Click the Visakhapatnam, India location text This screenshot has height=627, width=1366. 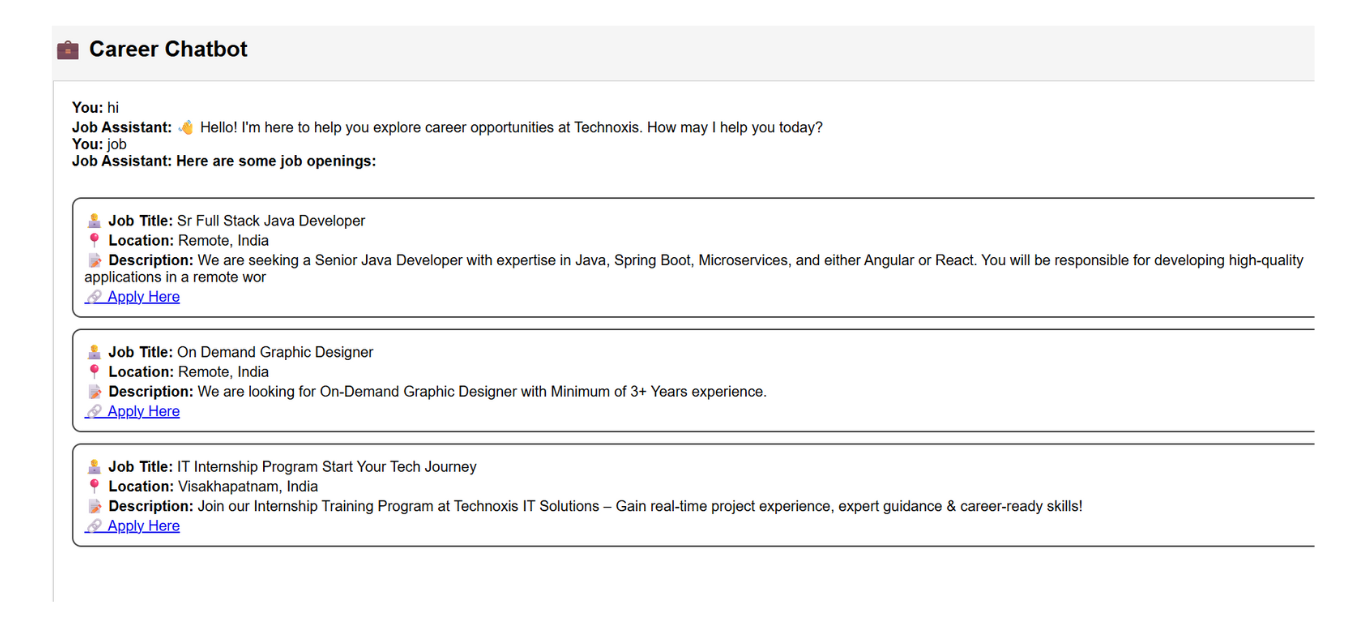[248, 487]
